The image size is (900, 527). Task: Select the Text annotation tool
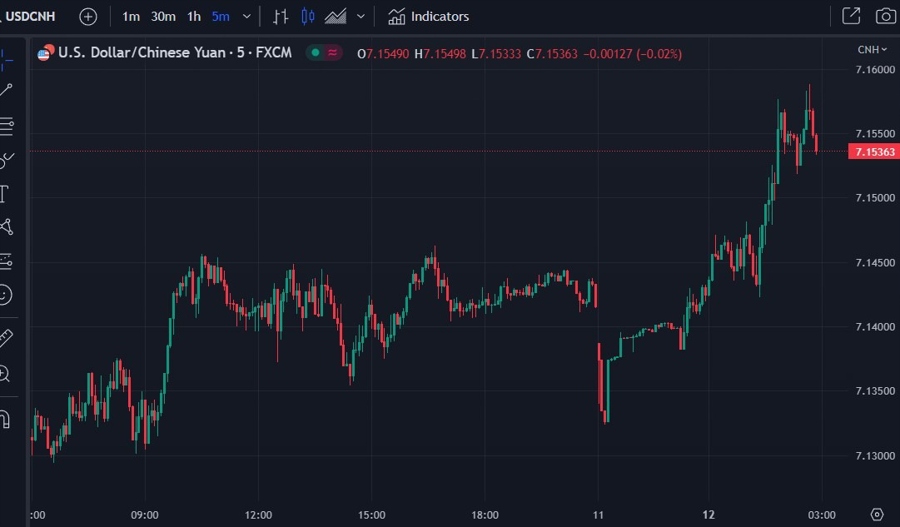click(5, 193)
